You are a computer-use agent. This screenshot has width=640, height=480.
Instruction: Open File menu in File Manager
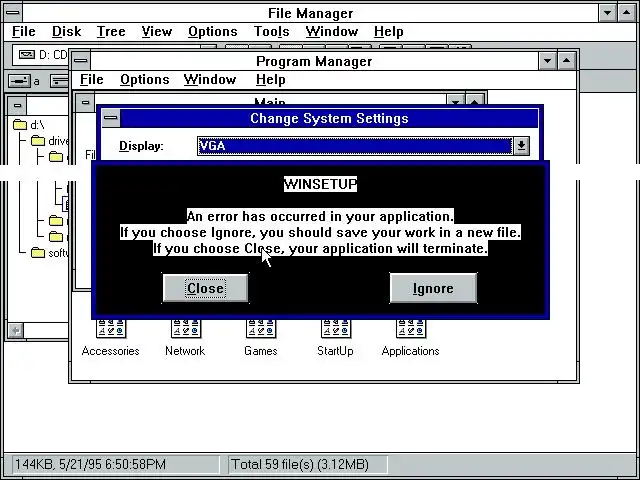[24, 31]
